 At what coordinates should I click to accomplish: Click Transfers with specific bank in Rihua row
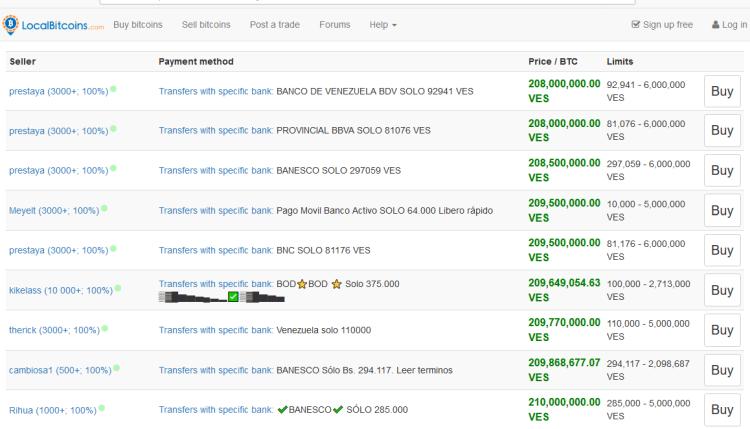point(216,410)
